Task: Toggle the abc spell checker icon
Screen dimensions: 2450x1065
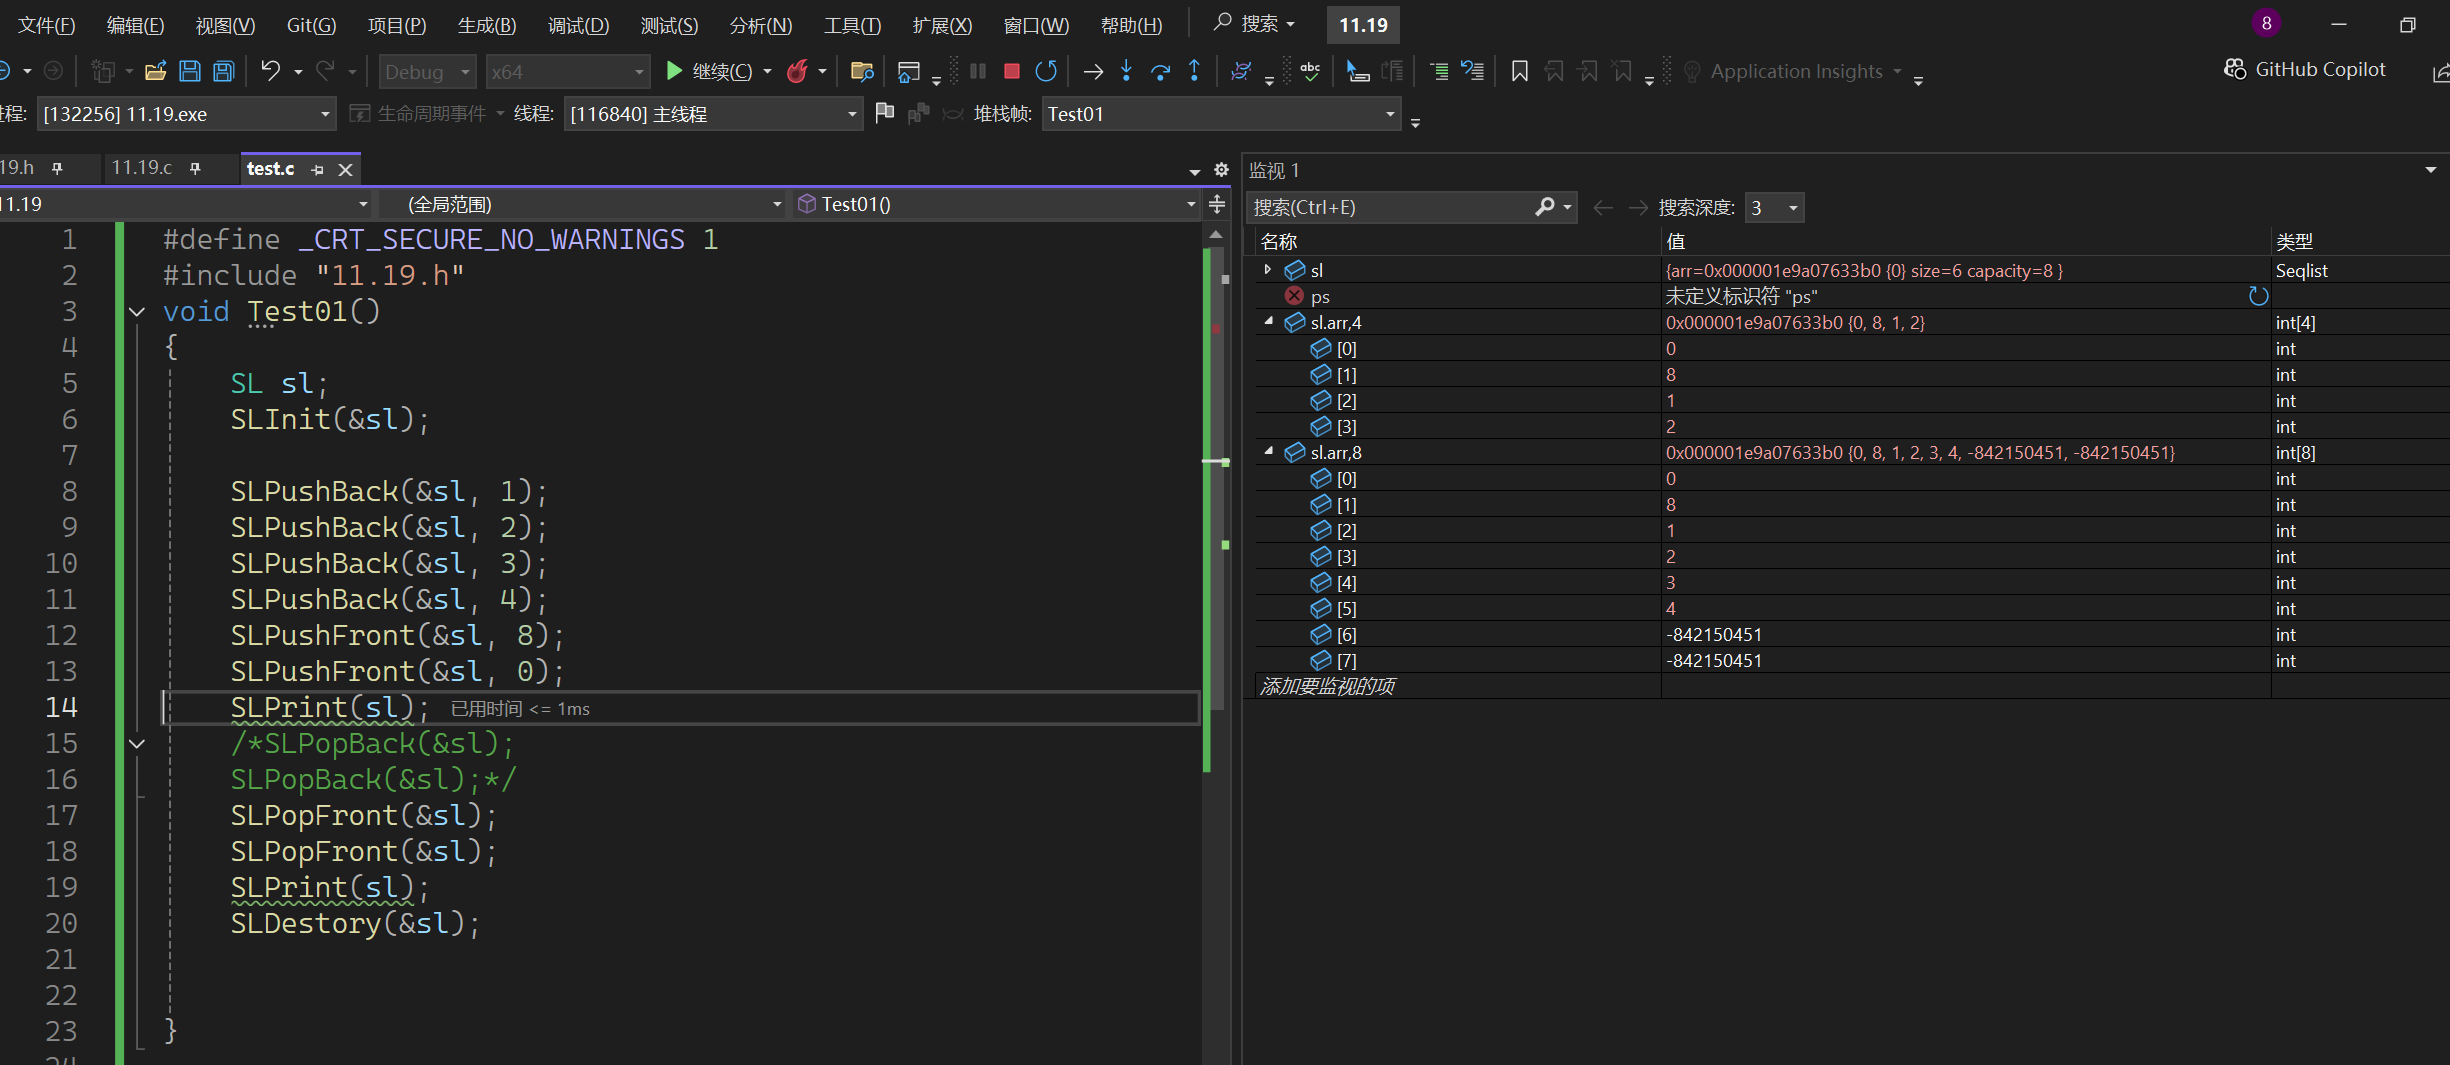Action: (1310, 71)
